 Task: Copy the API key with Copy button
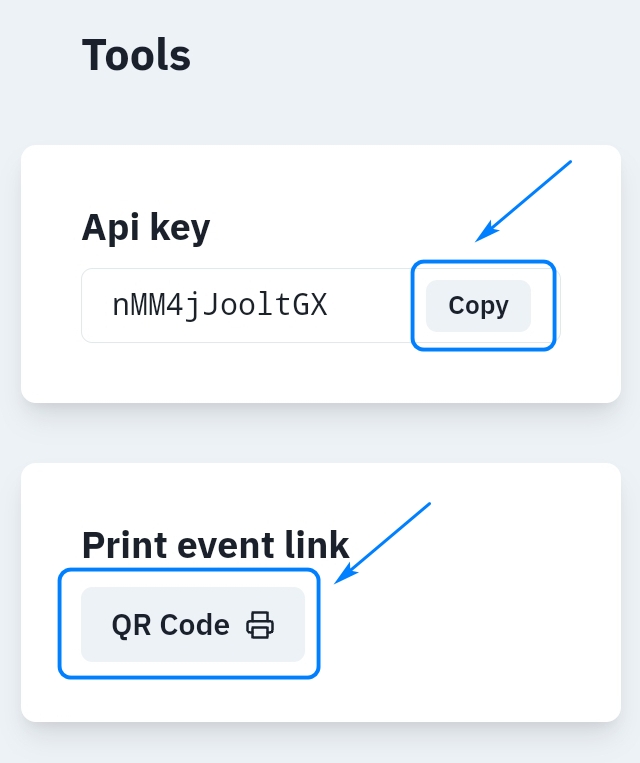coord(478,306)
